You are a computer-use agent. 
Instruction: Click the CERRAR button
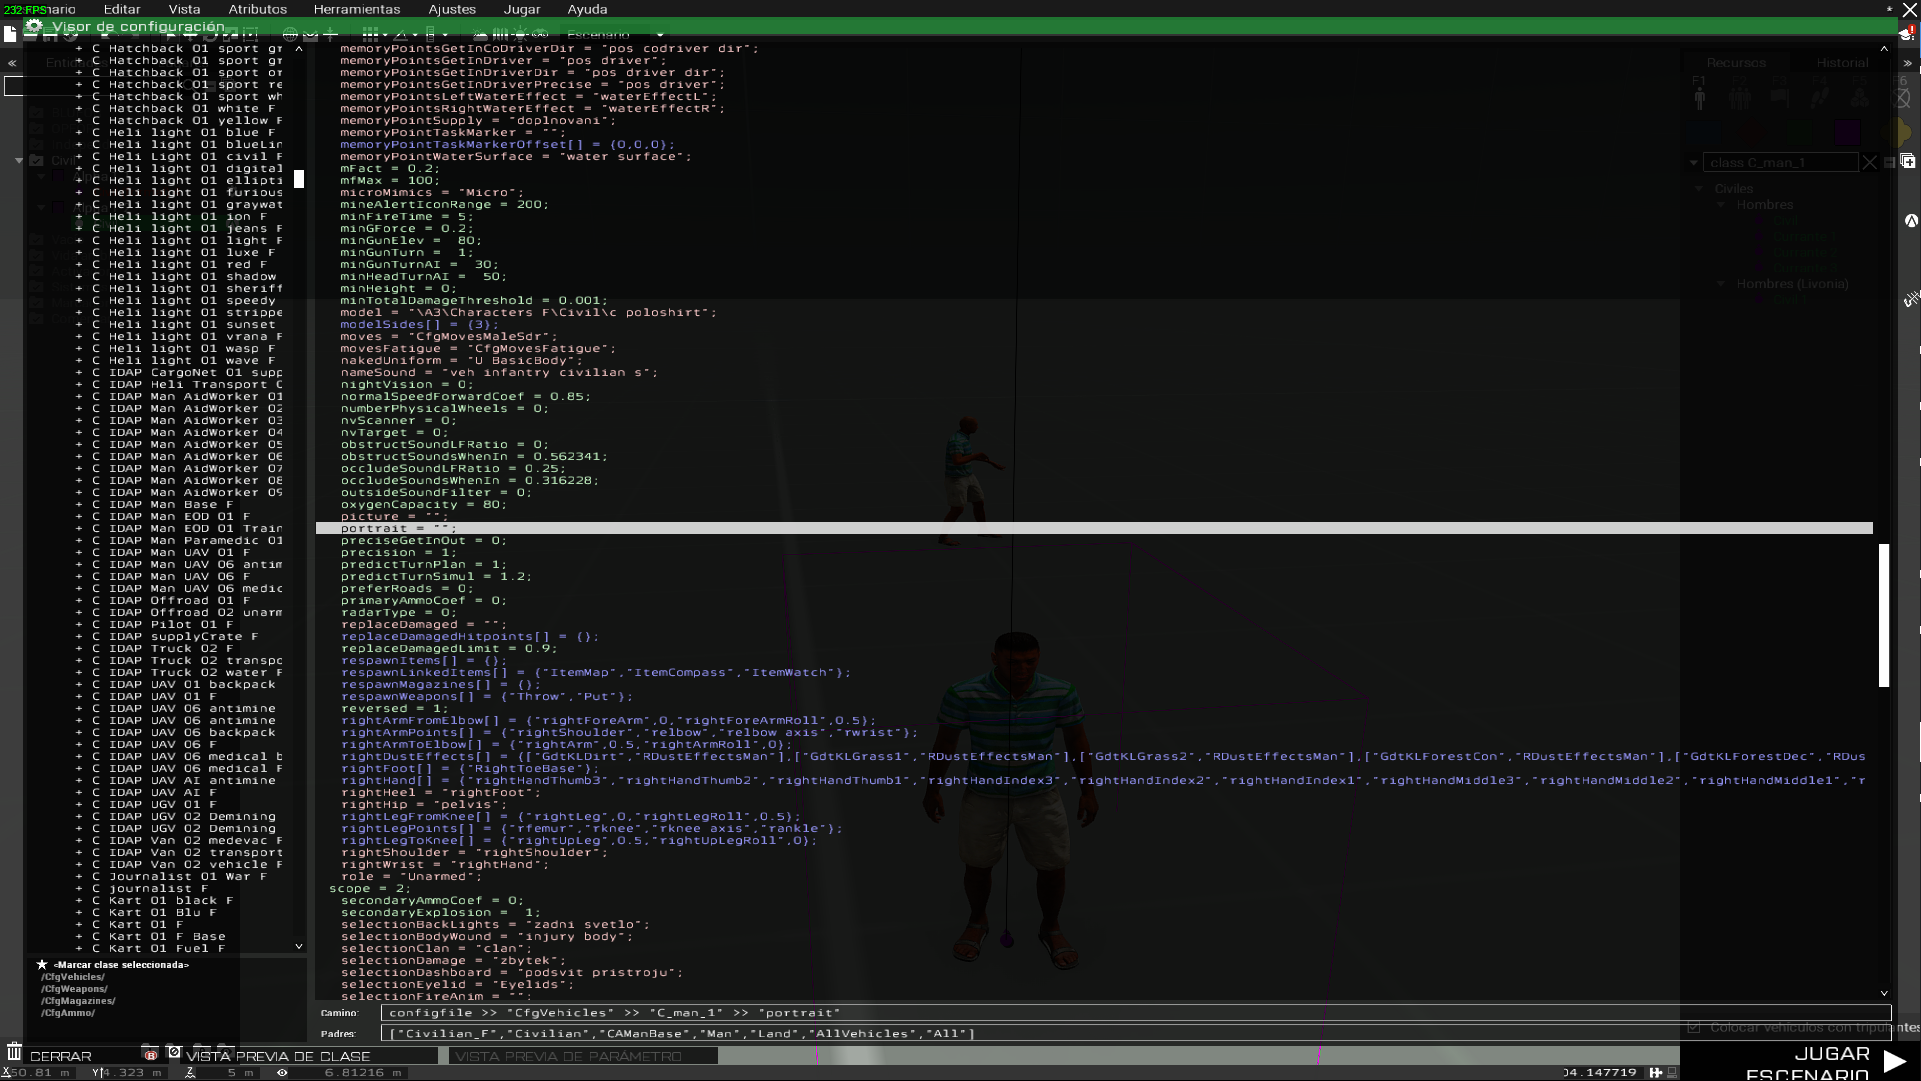(x=61, y=1056)
